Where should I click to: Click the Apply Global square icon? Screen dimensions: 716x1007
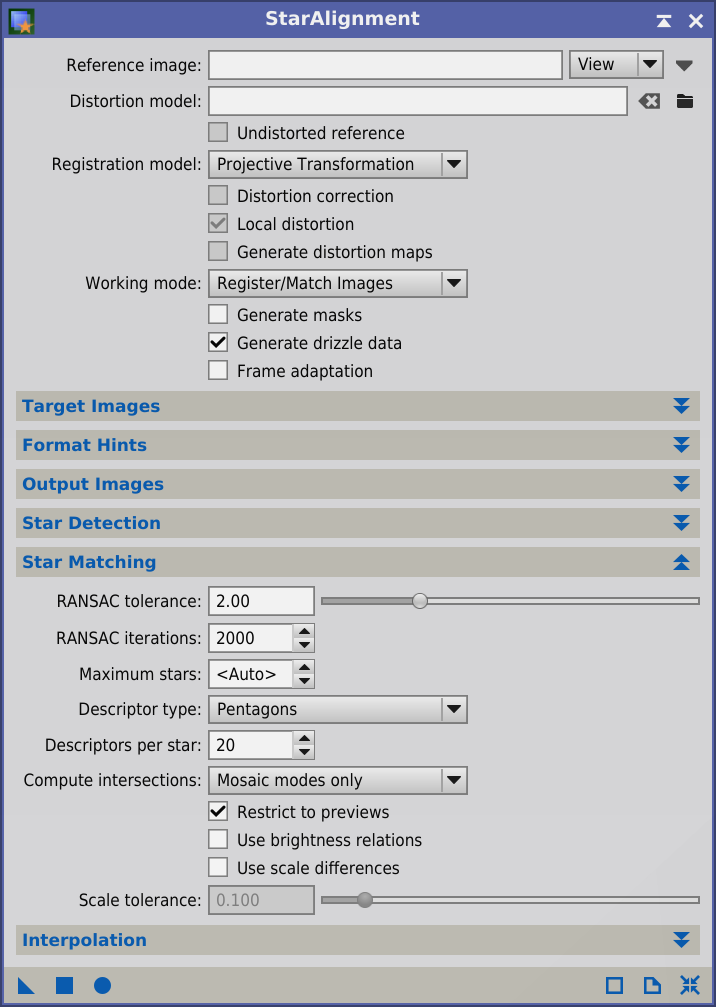(x=64, y=985)
